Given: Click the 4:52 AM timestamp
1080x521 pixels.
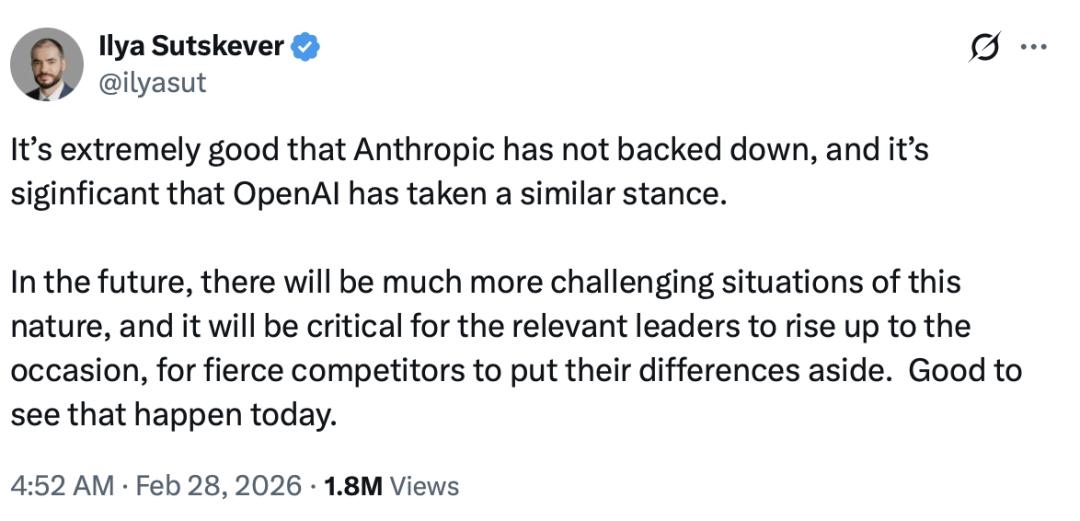Looking at the screenshot, I should click(x=62, y=486).
